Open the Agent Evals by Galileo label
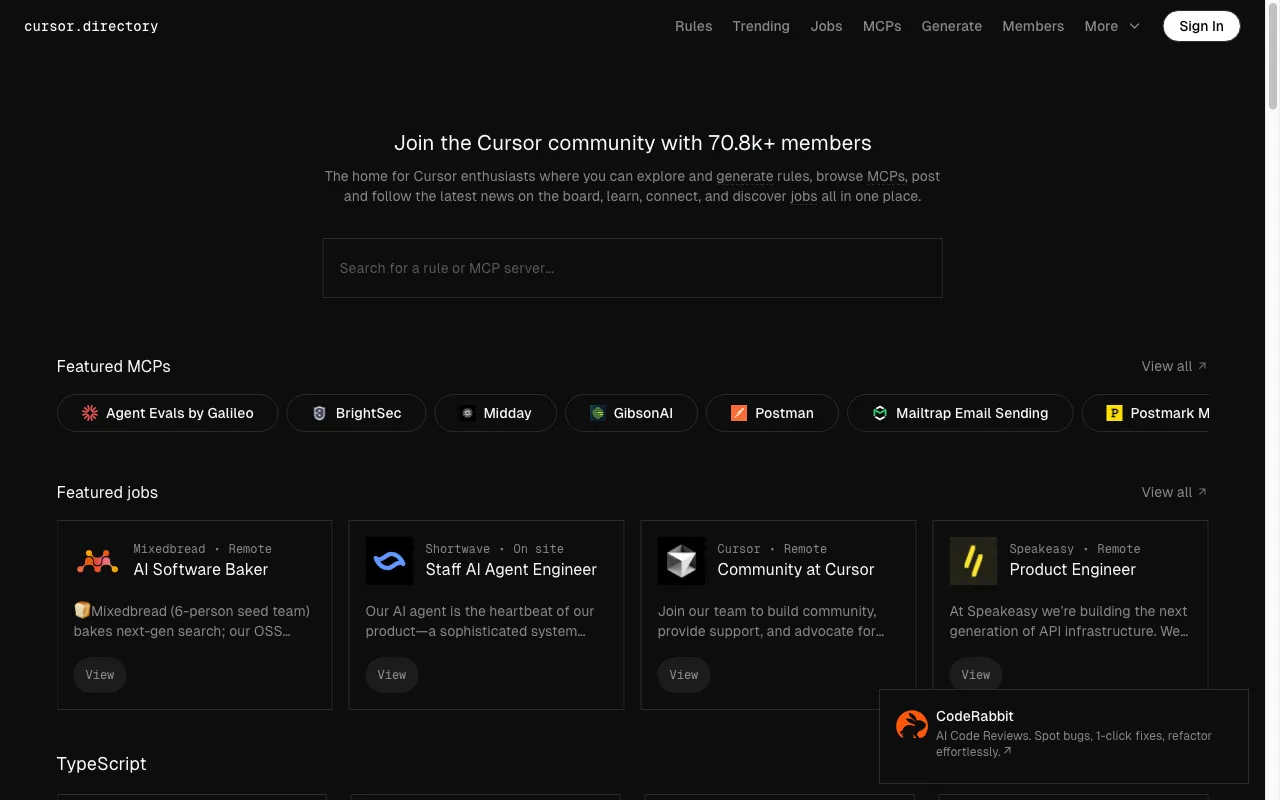 click(180, 413)
